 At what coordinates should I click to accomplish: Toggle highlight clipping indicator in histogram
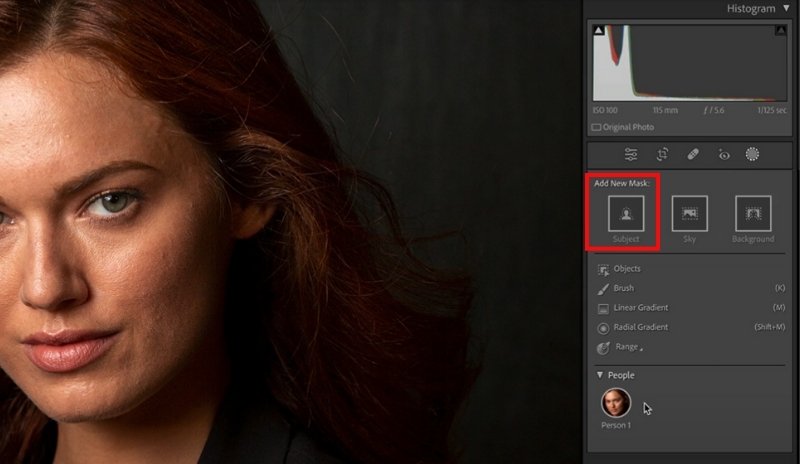[x=781, y=30]
